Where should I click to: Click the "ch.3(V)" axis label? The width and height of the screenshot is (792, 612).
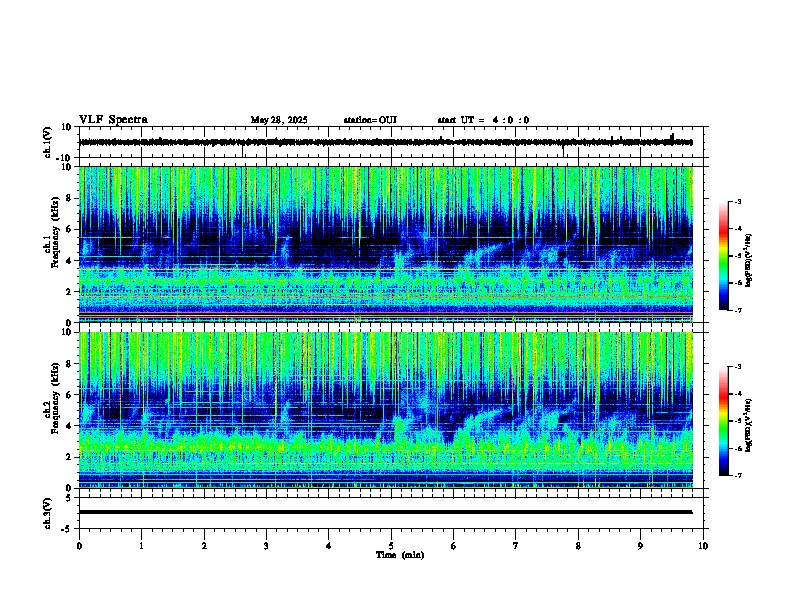48,513
